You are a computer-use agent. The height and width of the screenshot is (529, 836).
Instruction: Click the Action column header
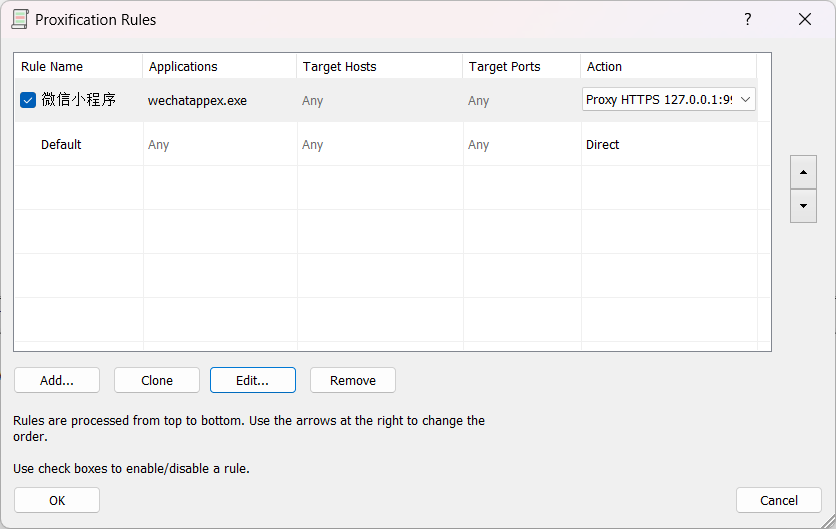(x=604, y=67)
